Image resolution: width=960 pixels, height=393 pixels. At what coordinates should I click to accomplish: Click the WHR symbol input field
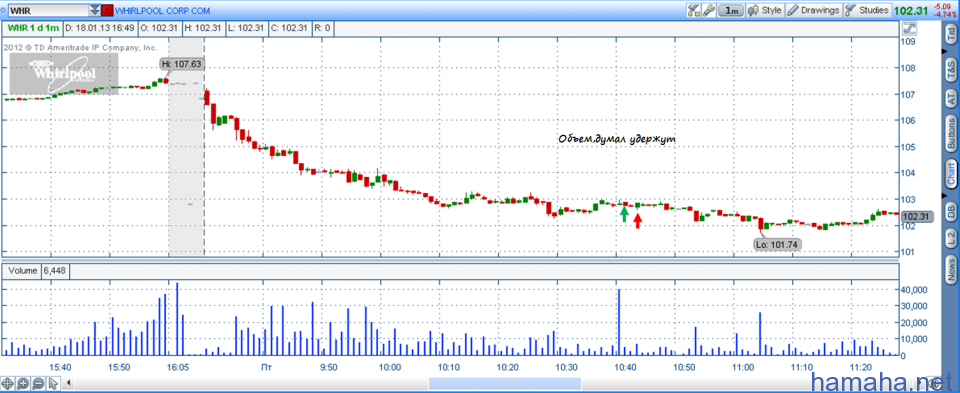click(x=48, y=10)
